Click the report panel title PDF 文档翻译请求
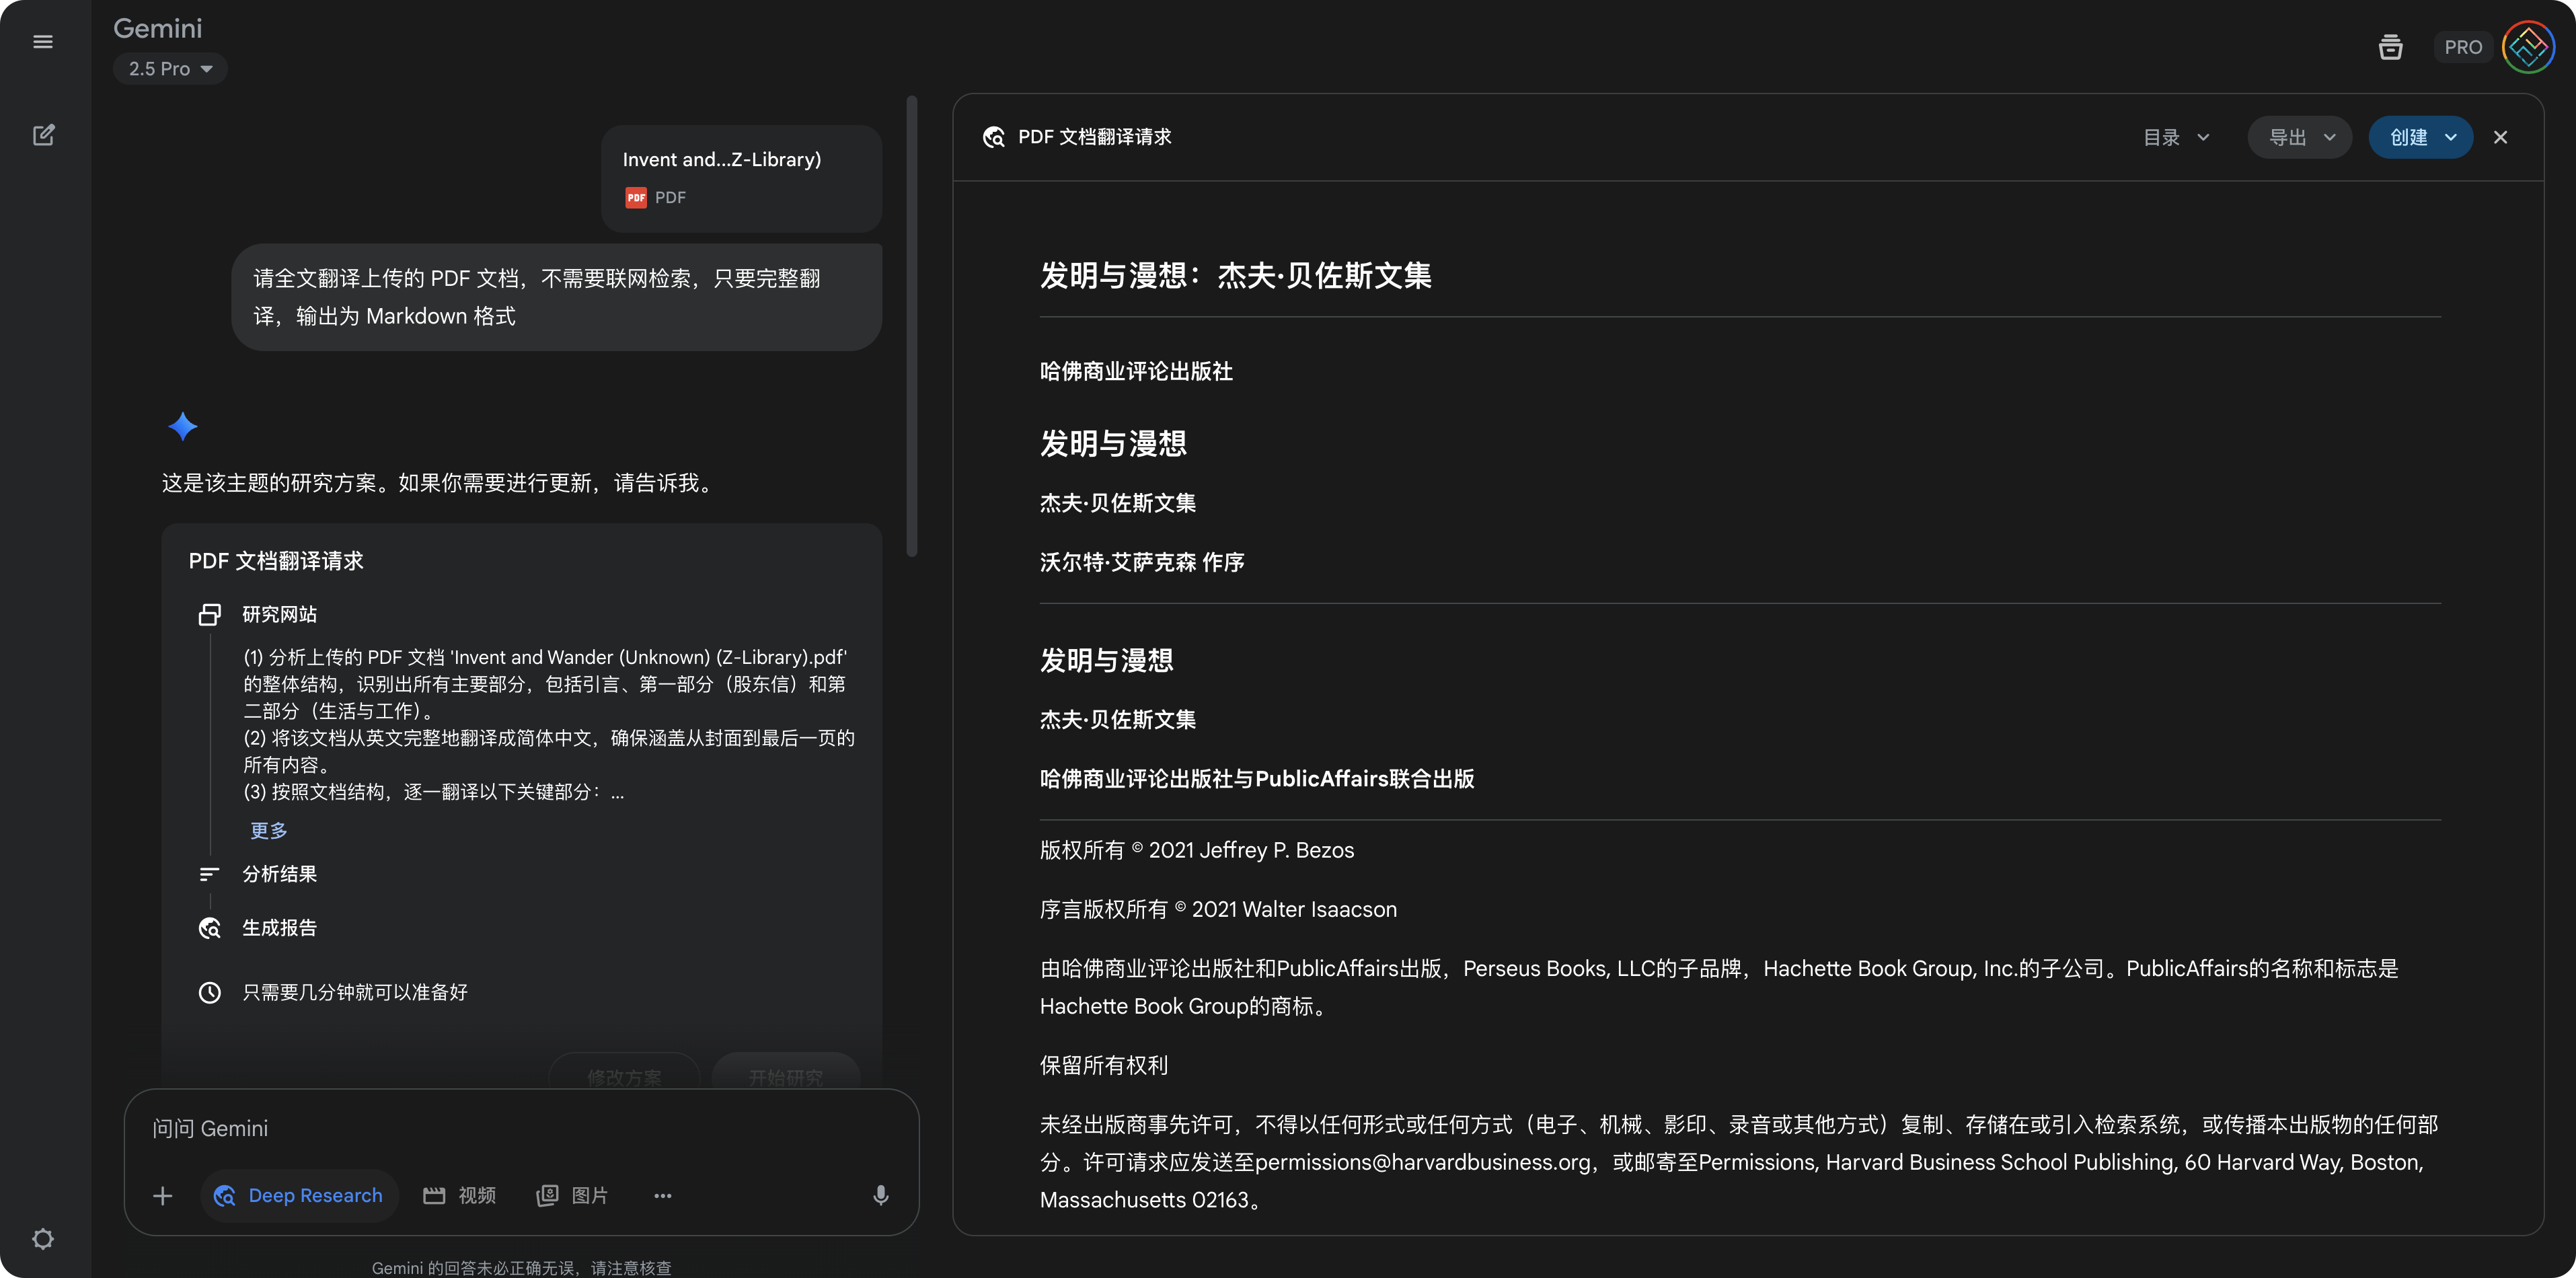Viewport: 2576px width, 1278px height. pyautogui.click(x=1095, y=137)
